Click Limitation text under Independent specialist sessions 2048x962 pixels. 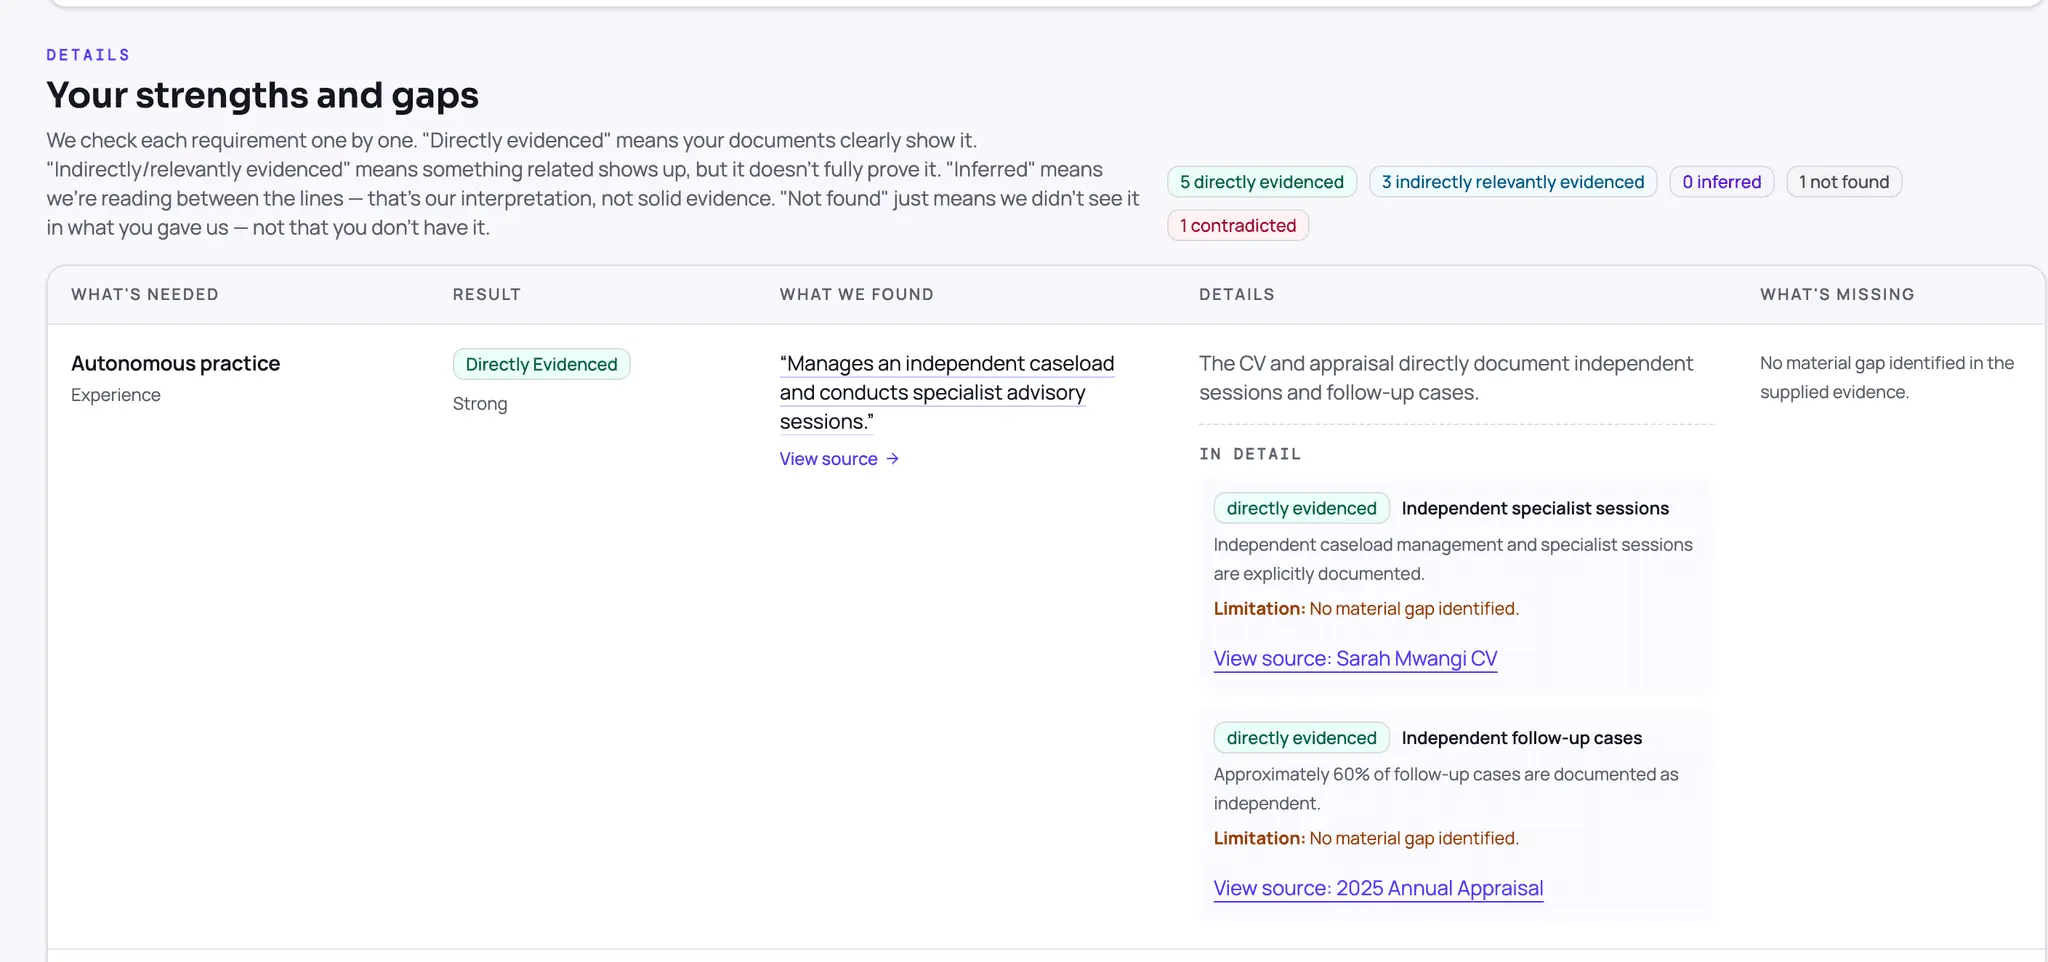click(1366, 609)
